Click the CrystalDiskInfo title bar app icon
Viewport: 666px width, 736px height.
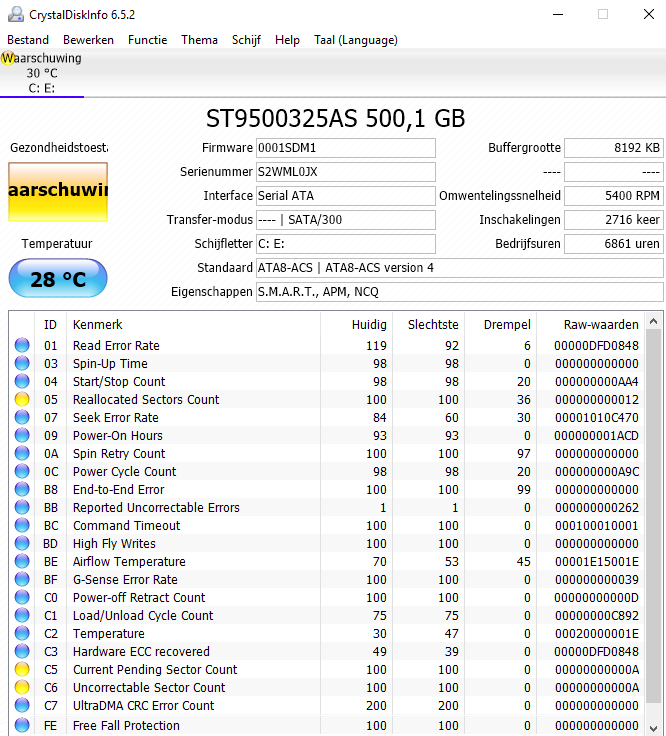[x=16, y=15]
